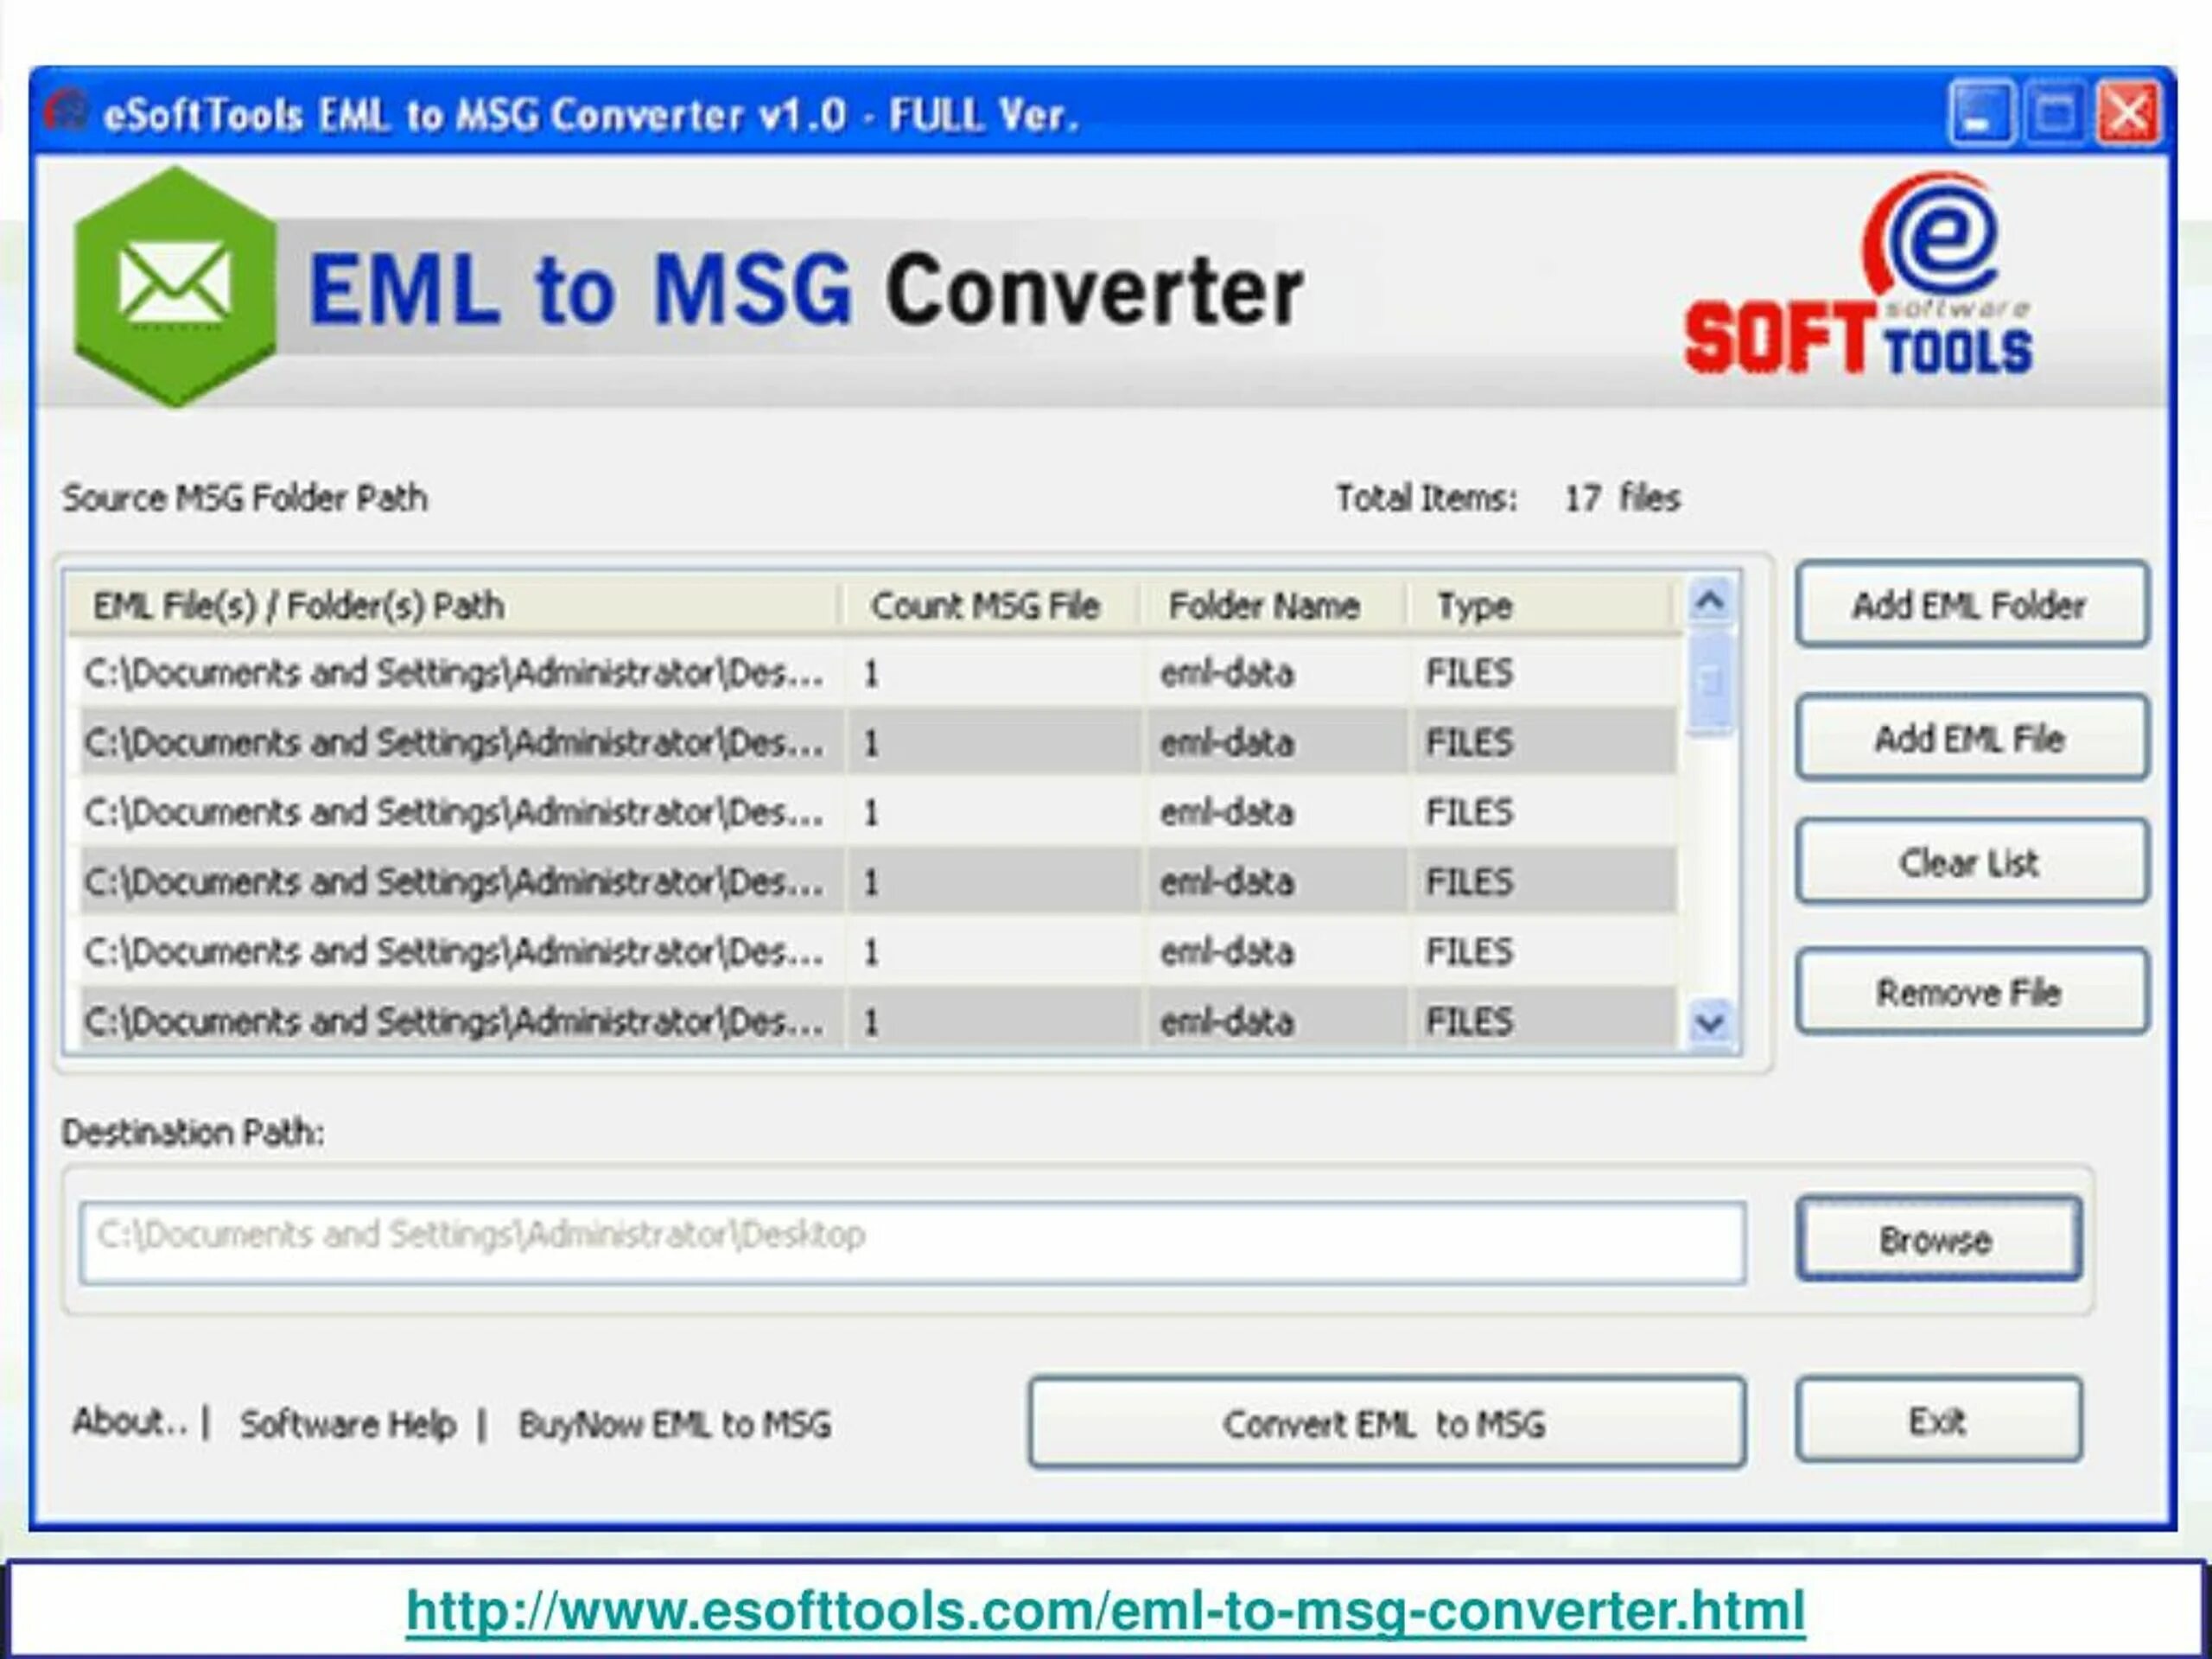Click the Remove File button
Viewport: 2212px width, 1659px height.
[x=1971, y=991]
